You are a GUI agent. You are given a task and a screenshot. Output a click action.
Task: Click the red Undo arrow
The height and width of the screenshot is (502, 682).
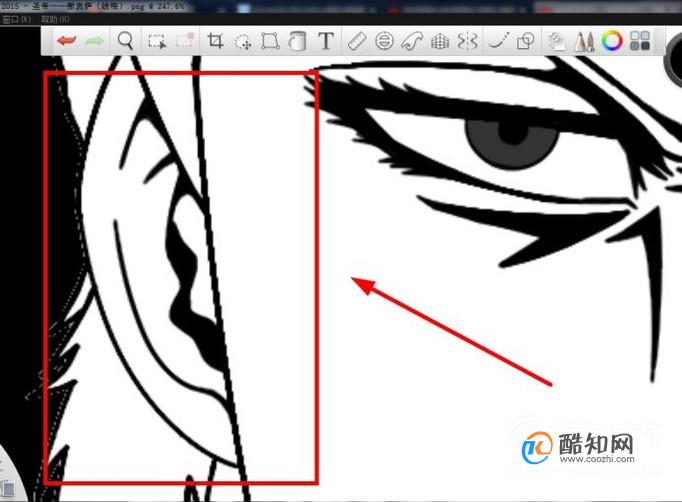point(67,41)
